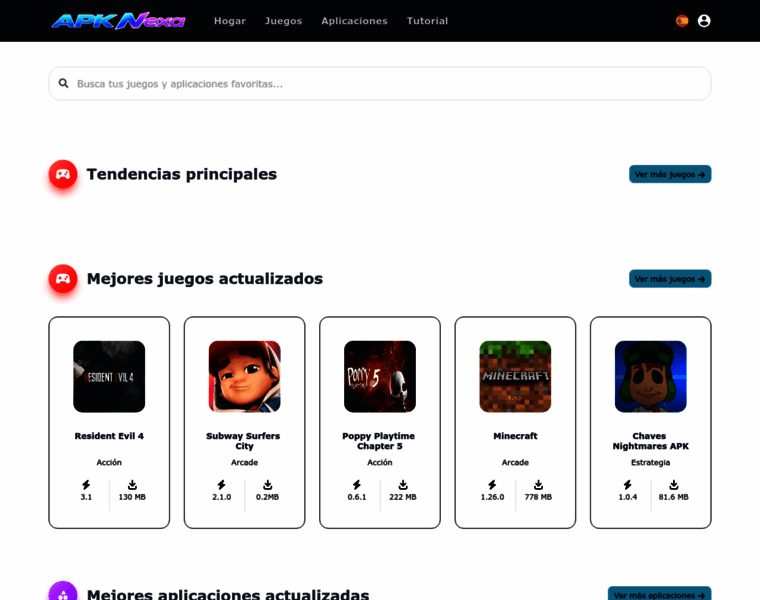Click the lightning icon on Poppy Playtime Chapter 5
This screenshot has width=760, height=600.
[x=357, y=485]
